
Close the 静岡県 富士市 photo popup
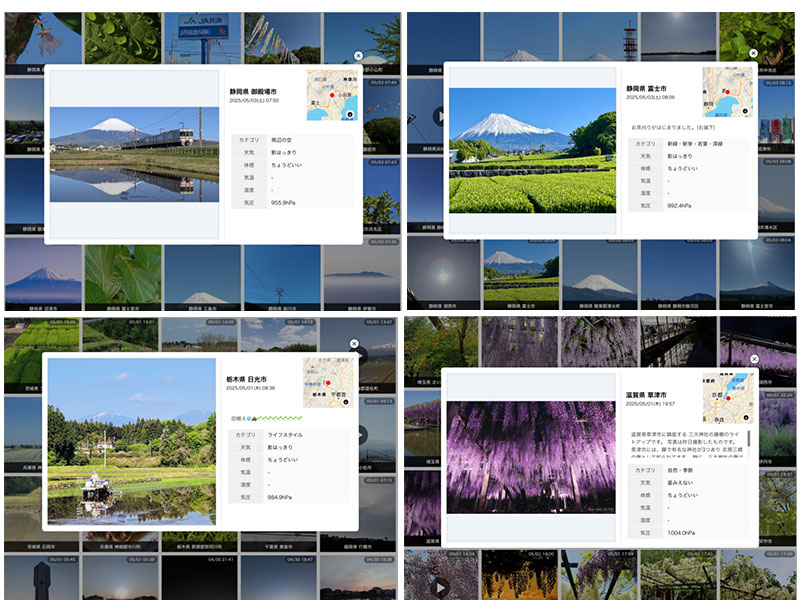point(754,53)
